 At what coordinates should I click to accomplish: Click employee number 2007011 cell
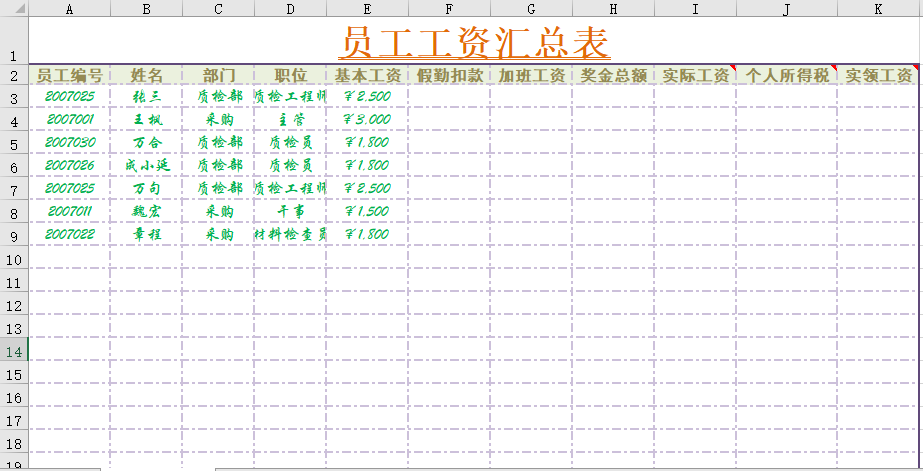click(69, 212)
